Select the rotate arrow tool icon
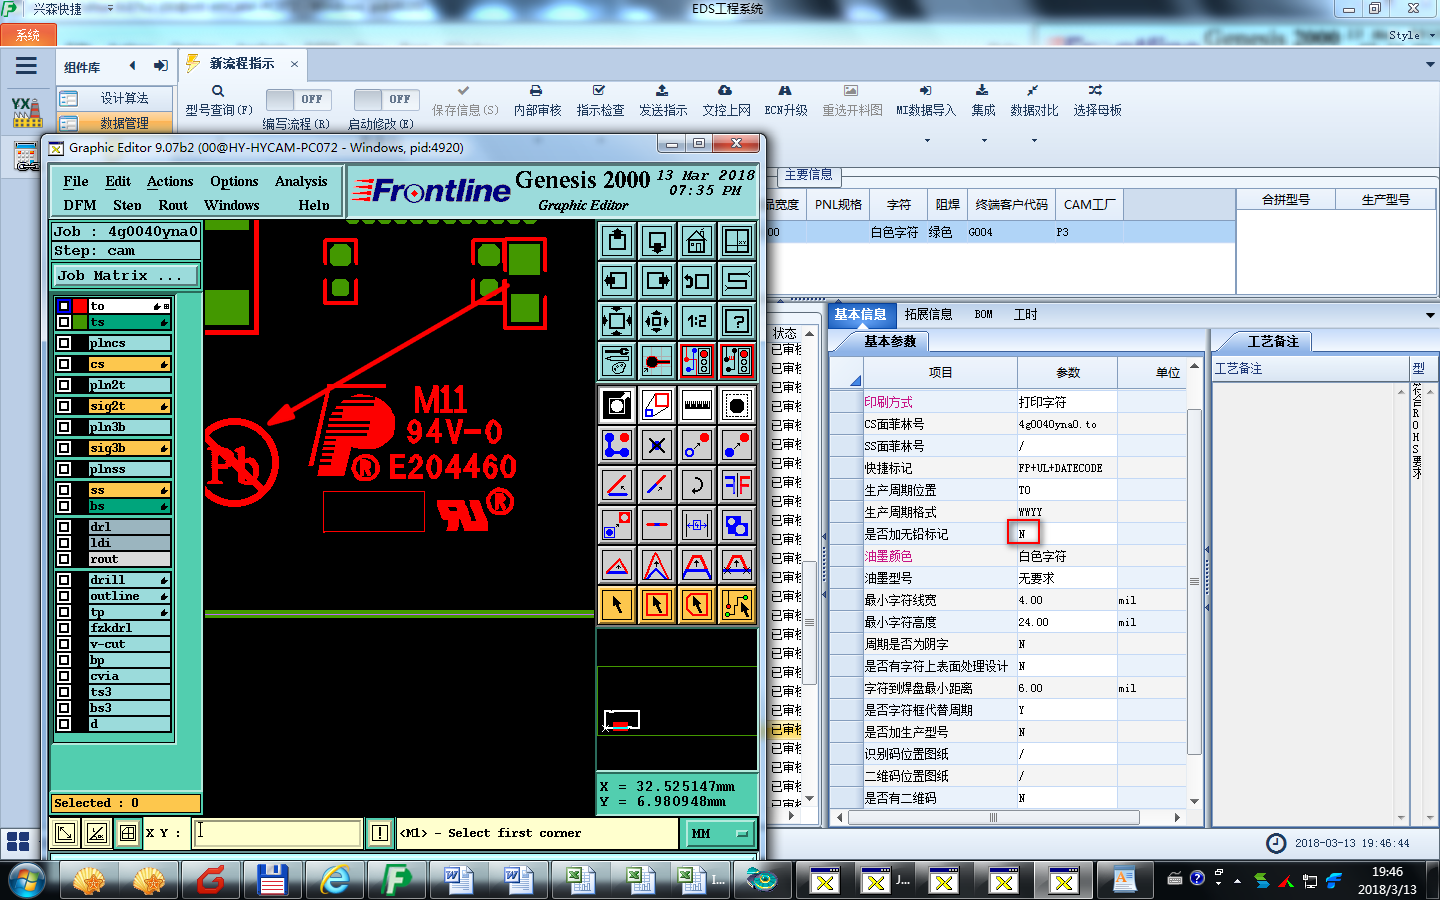The height and width of the screenshot is (900, 1440). tap(697, 485)
